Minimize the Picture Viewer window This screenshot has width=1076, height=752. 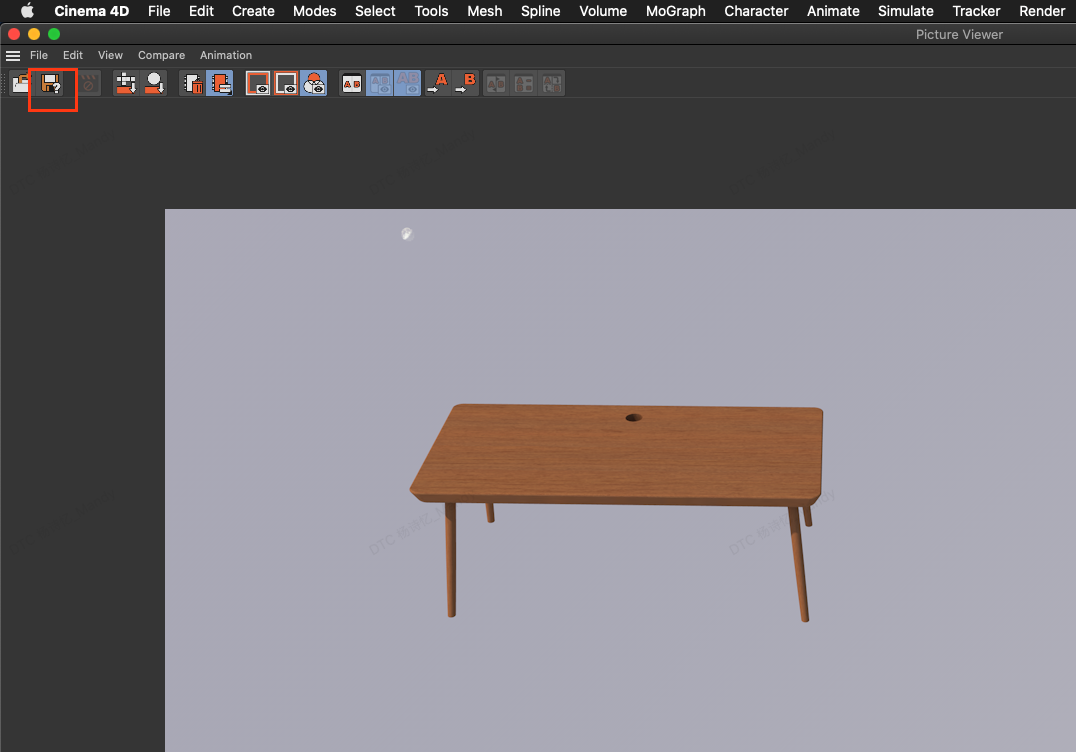click(34, 34)
